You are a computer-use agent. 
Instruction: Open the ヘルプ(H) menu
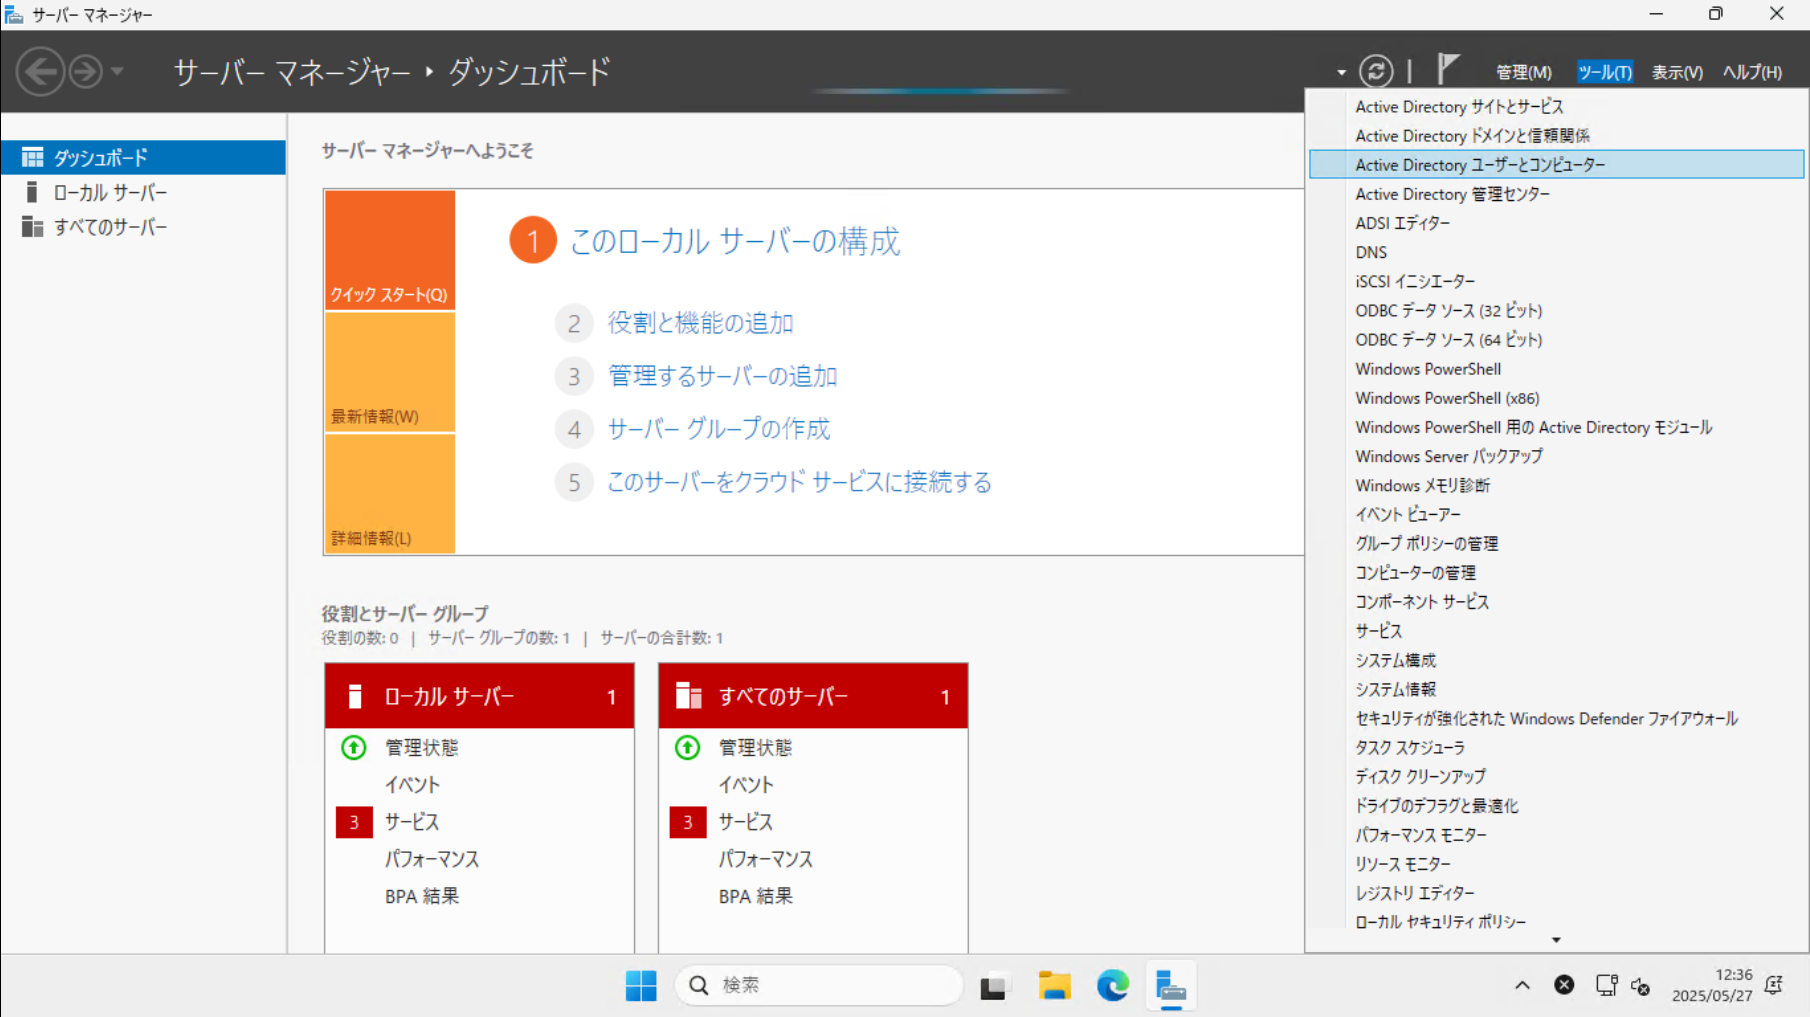[x=1752, y=72]
